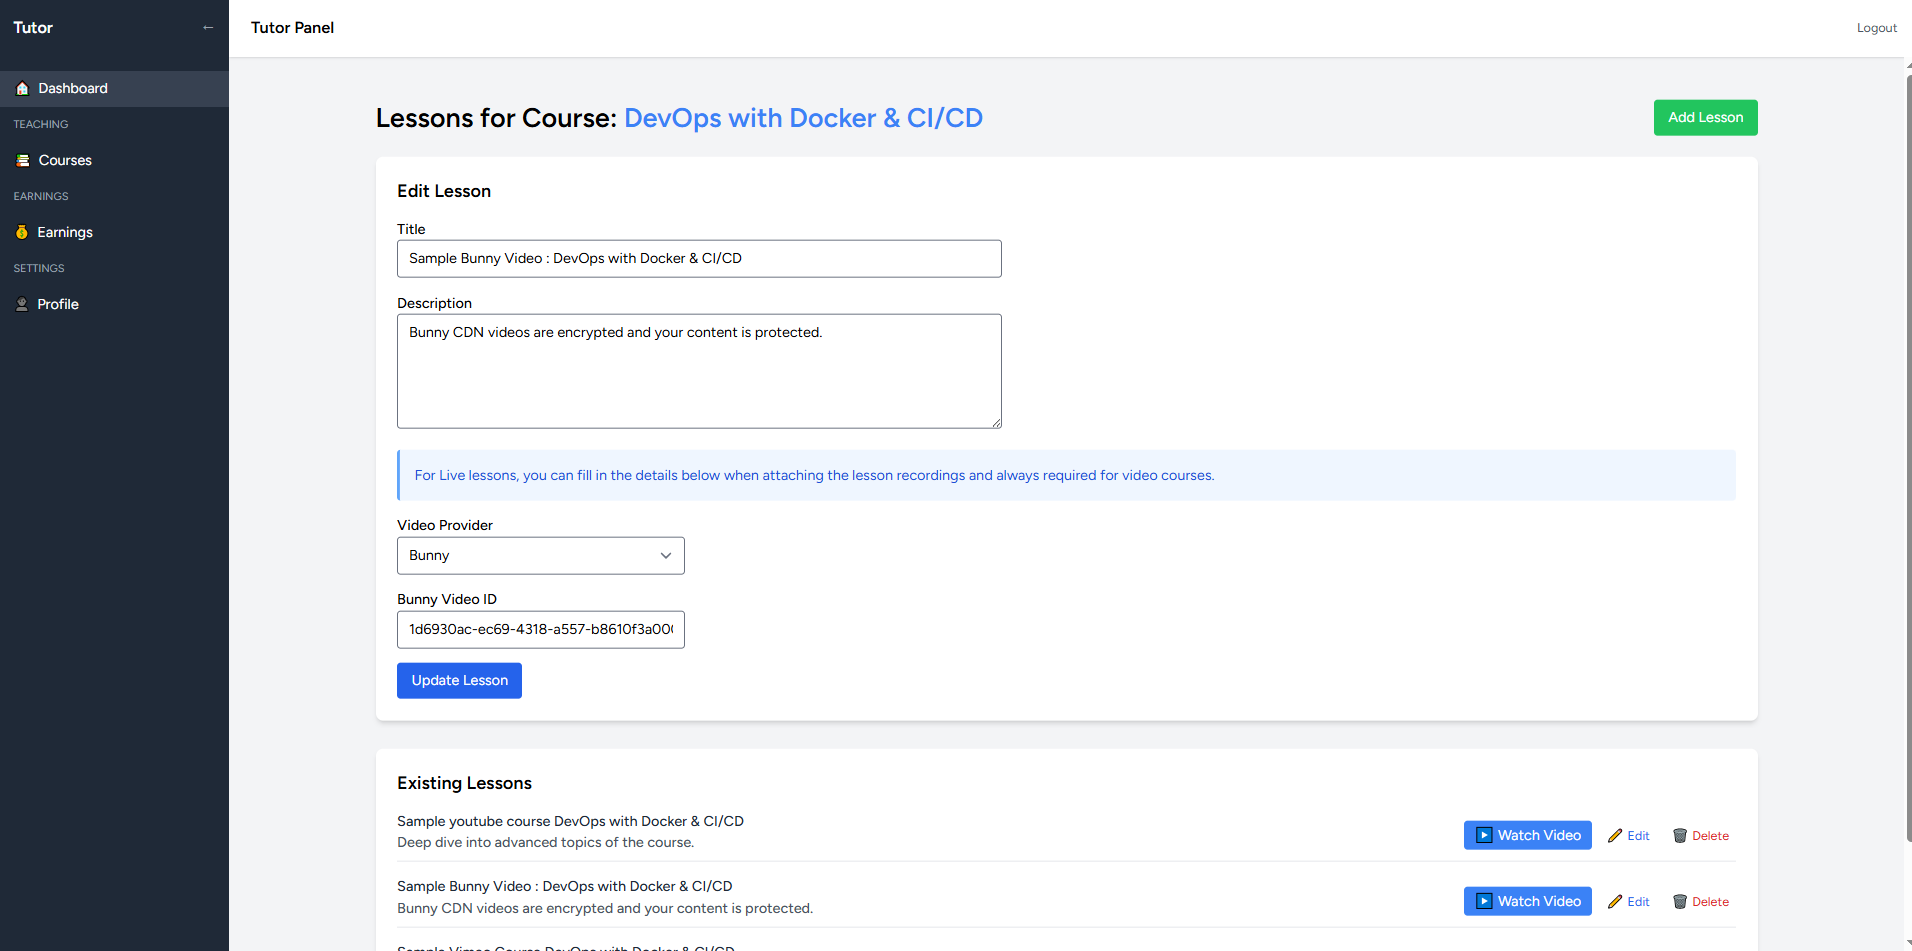Go to Courses in the sidebar
The height and width of the screenshot is (951, 1912).
tap(114, 161)
